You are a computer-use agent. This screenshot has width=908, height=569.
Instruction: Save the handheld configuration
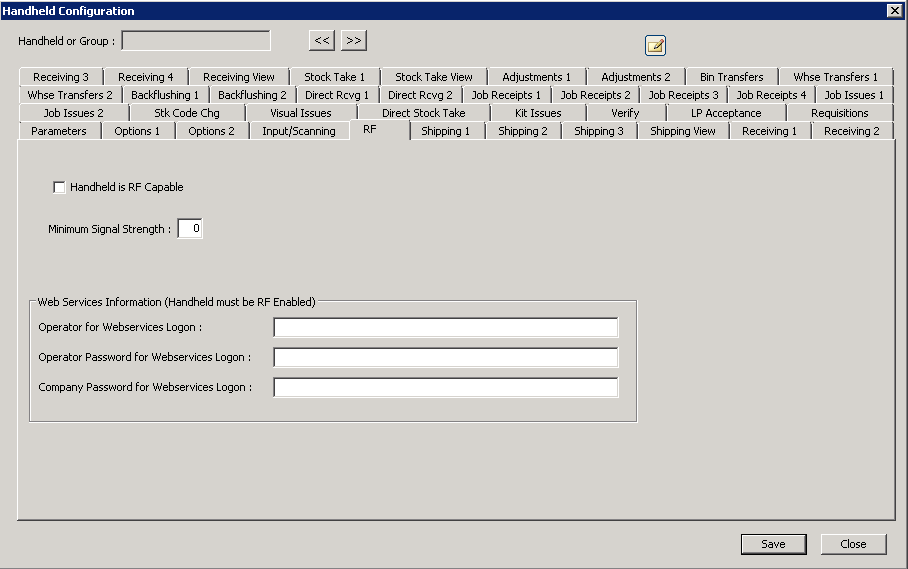pos(773,544)
